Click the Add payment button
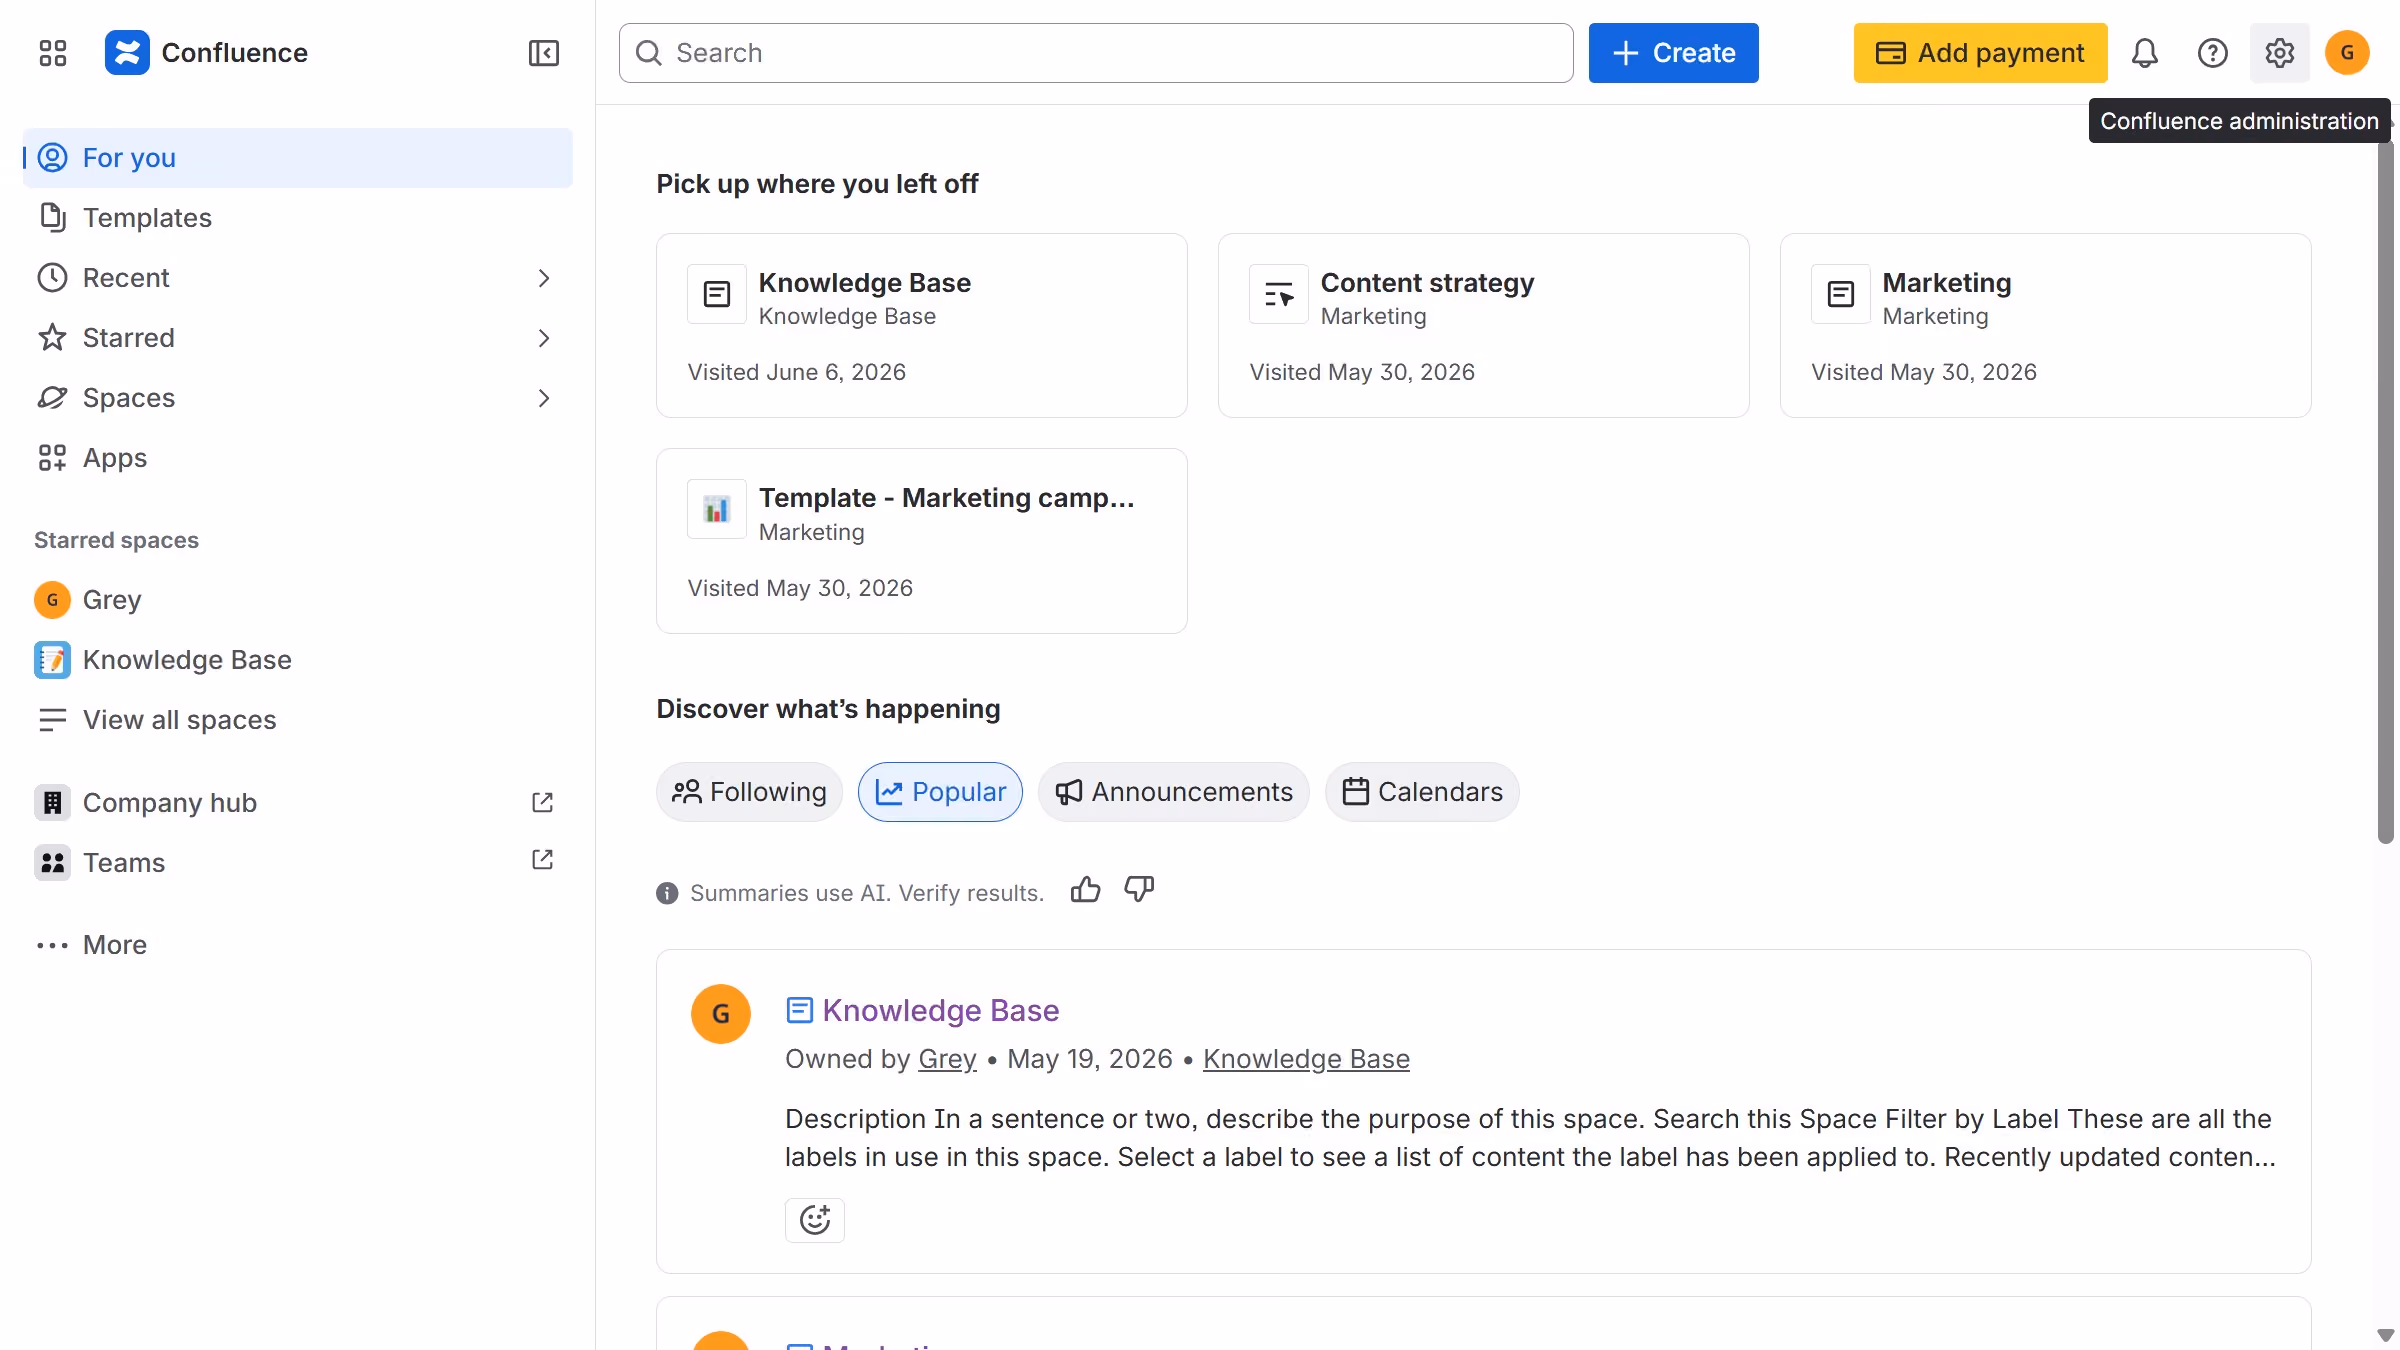 pos(1980,53)
